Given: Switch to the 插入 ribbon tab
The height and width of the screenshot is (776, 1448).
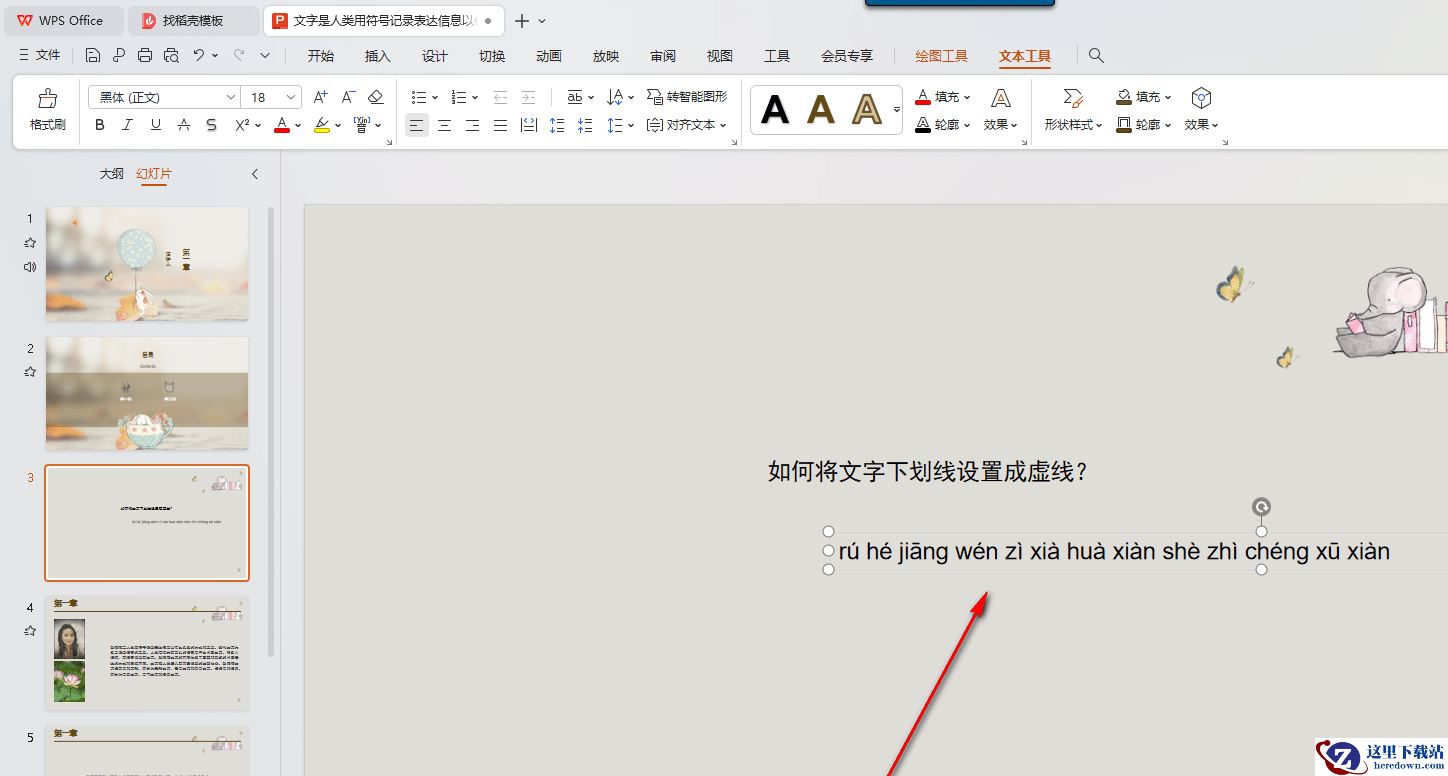Looking at the screenshot, I should pyautogui.click(x=378, y=56).
